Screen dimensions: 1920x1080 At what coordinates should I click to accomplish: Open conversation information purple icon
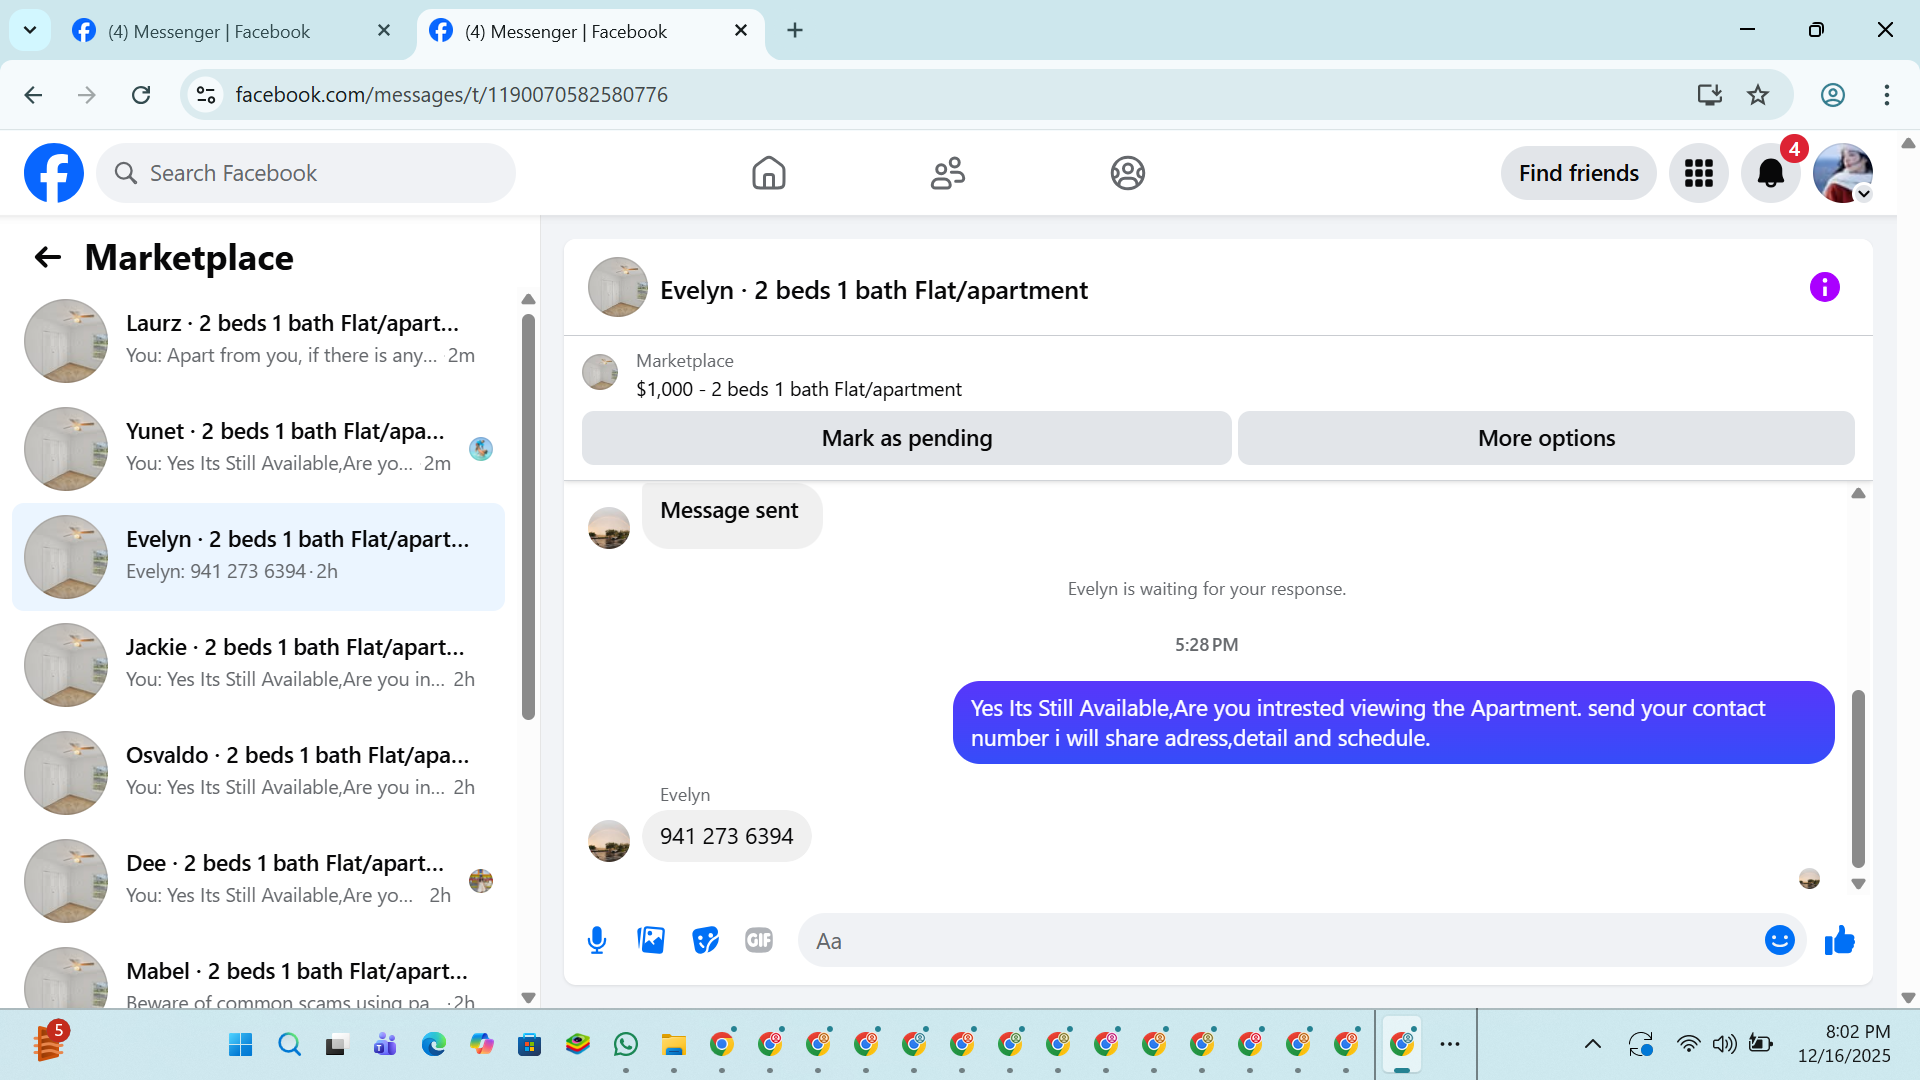tap(1824, 288)
